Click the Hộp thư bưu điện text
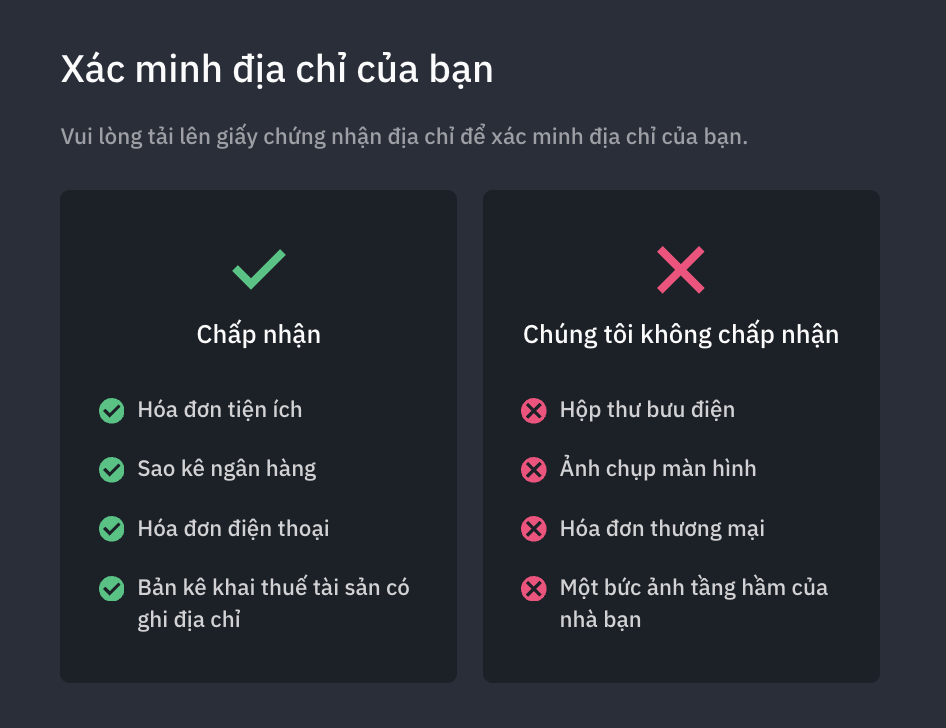The image size is (946, 728). pyautogui.click(x=647, y=410)
